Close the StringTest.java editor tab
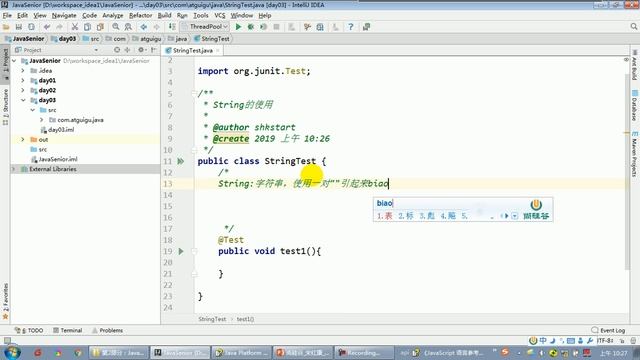 (x=218, y=50)
